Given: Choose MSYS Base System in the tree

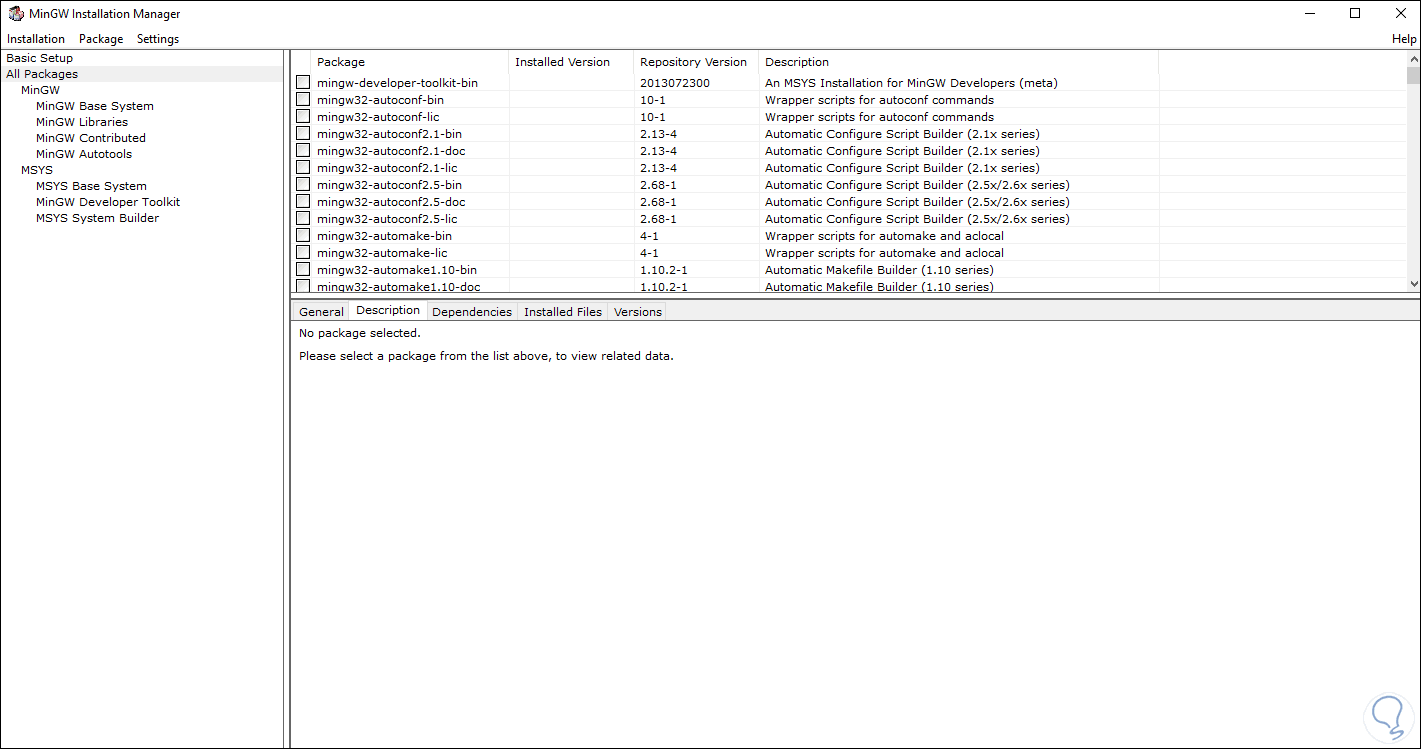Looking at the screenshot, I should click(91, 186).
